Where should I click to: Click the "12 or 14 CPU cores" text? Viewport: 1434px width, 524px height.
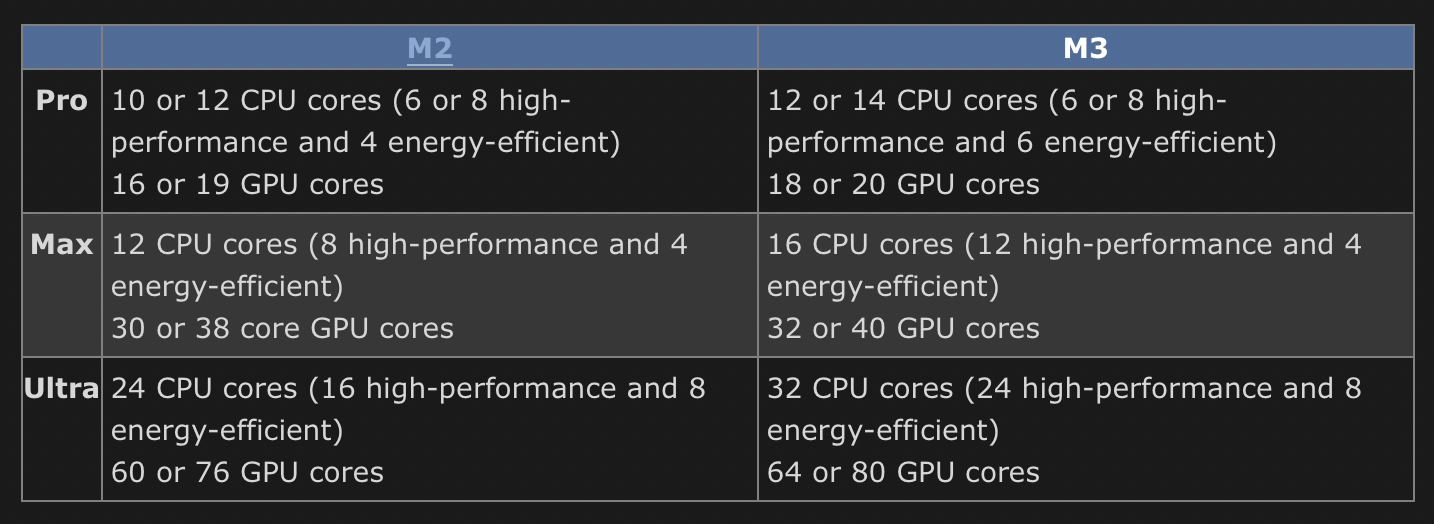click(902, 101)
